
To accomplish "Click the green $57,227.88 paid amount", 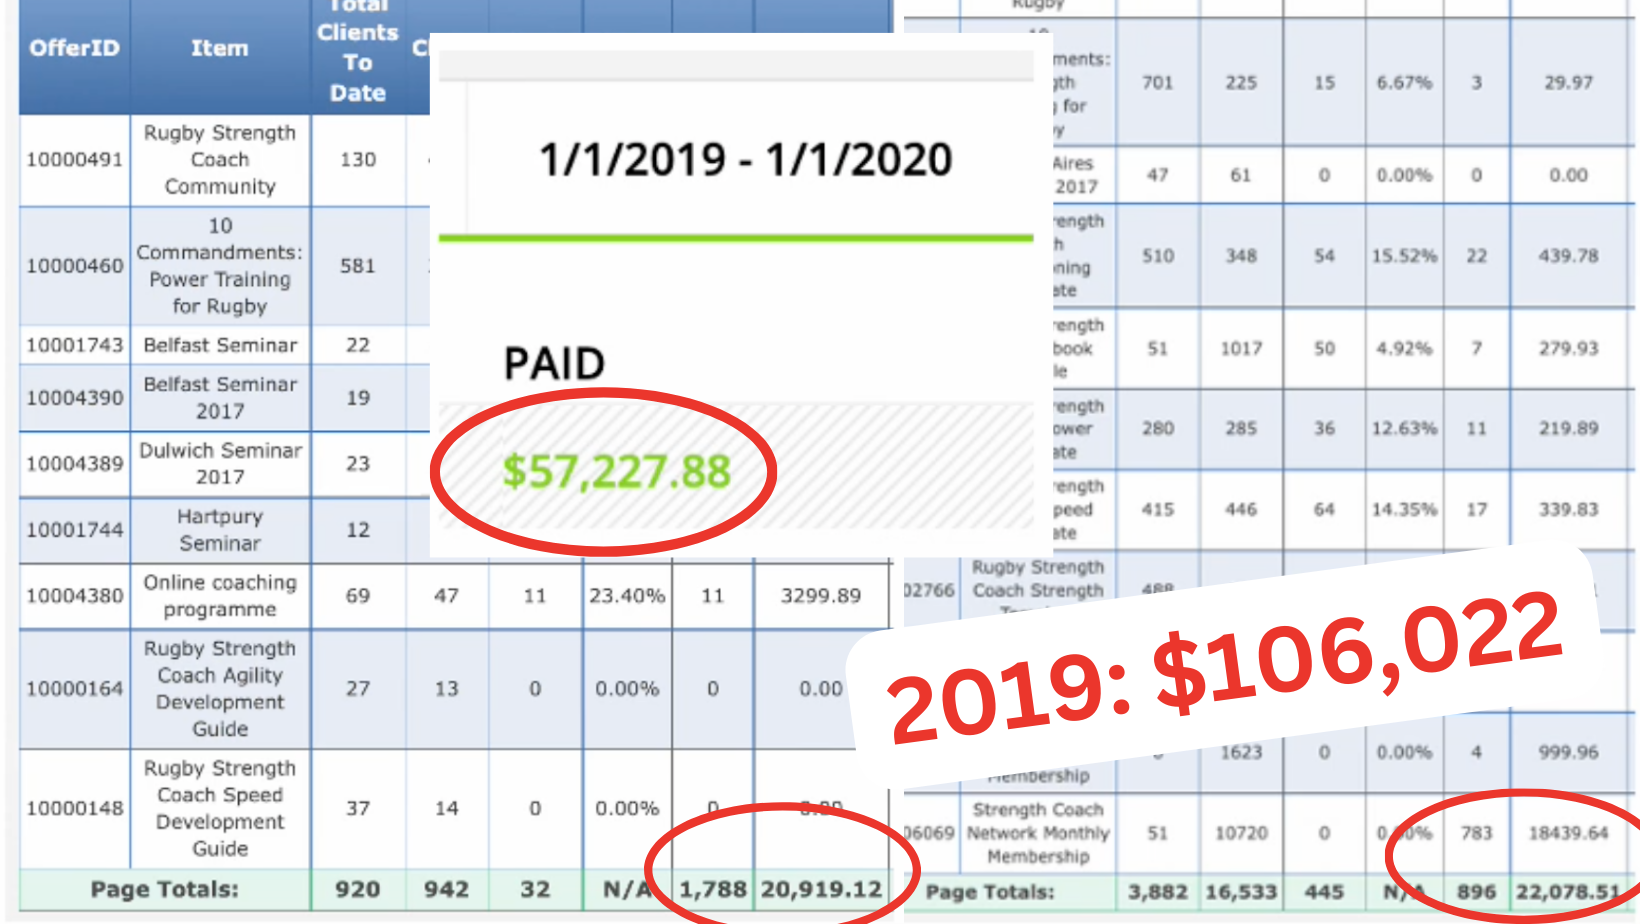I will point(616,471).
